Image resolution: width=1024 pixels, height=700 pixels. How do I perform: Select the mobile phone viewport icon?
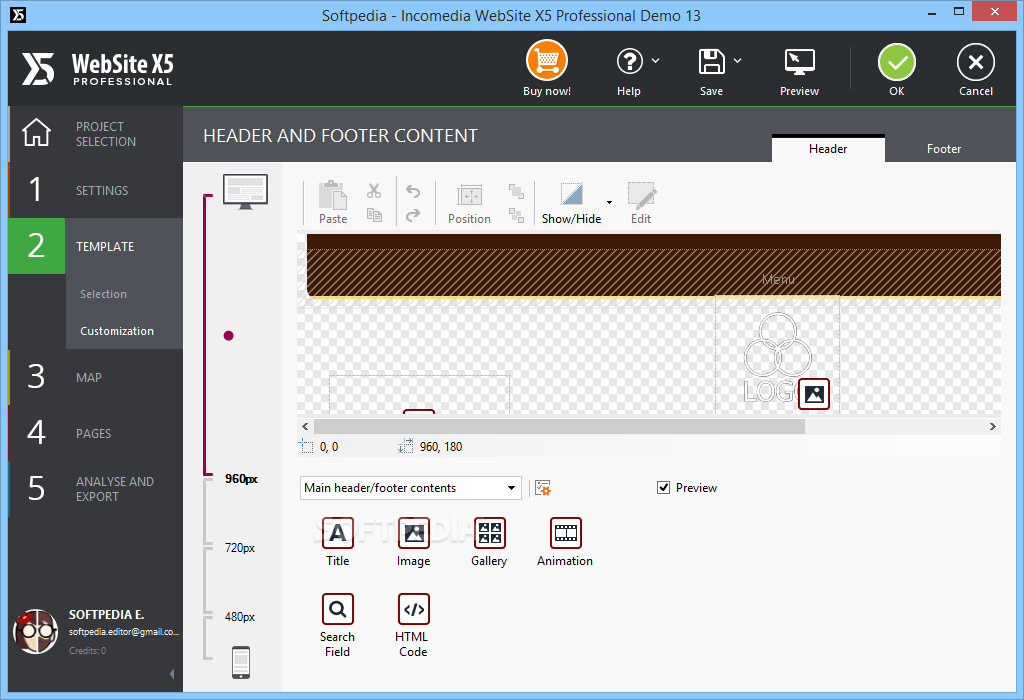[x=241, y=662]
